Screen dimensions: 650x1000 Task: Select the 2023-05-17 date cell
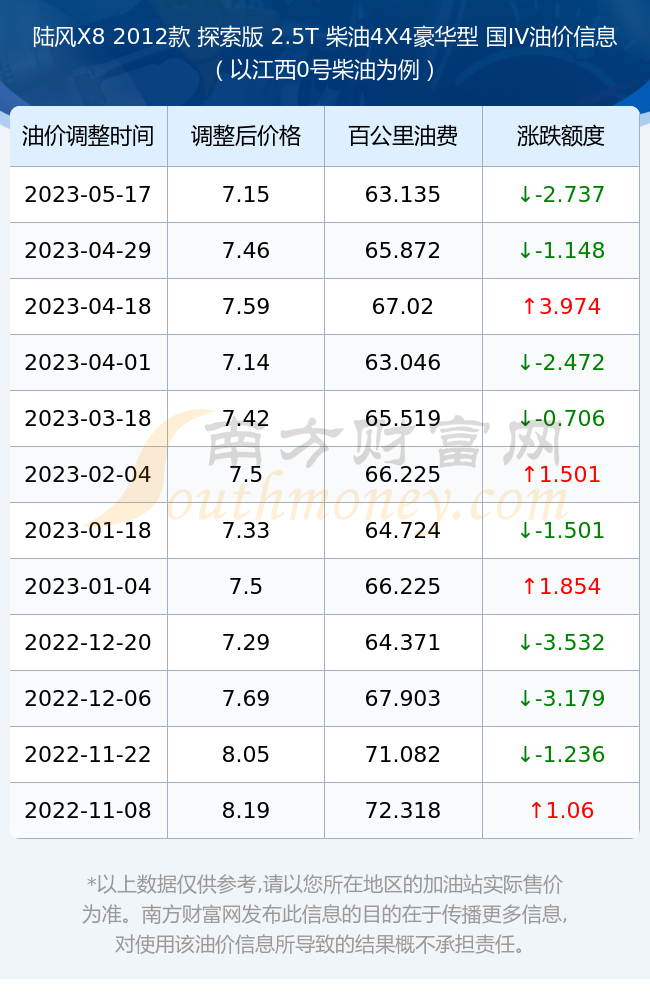[x=88, y=195]
